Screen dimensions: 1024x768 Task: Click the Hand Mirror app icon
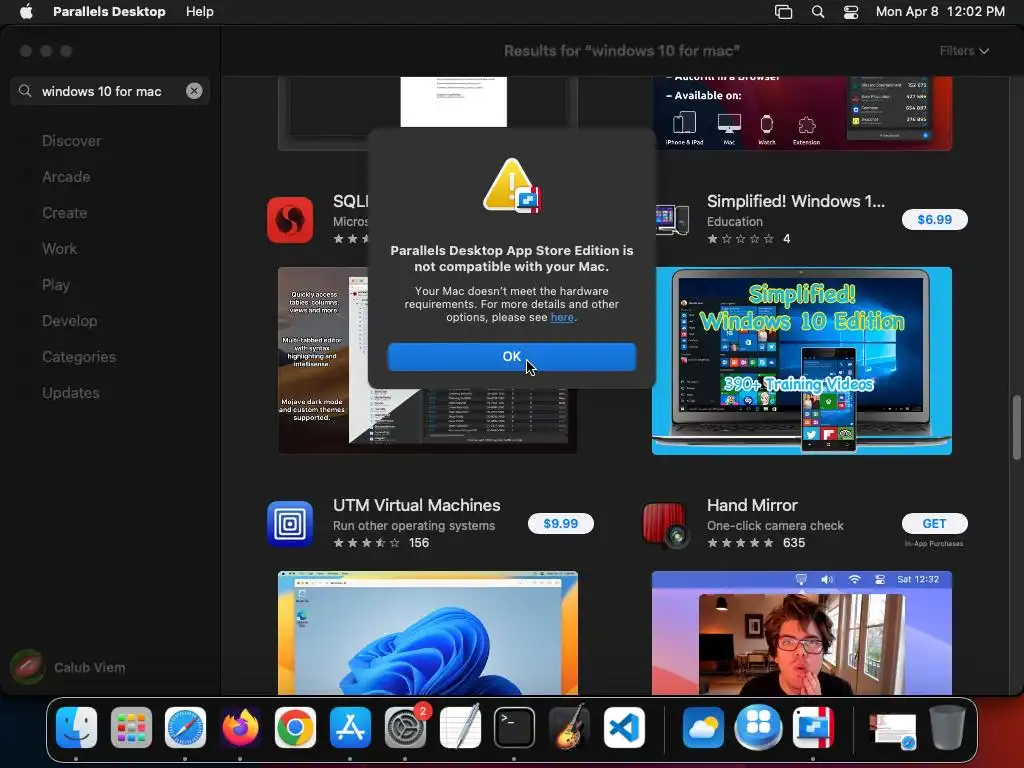[665, 524]
